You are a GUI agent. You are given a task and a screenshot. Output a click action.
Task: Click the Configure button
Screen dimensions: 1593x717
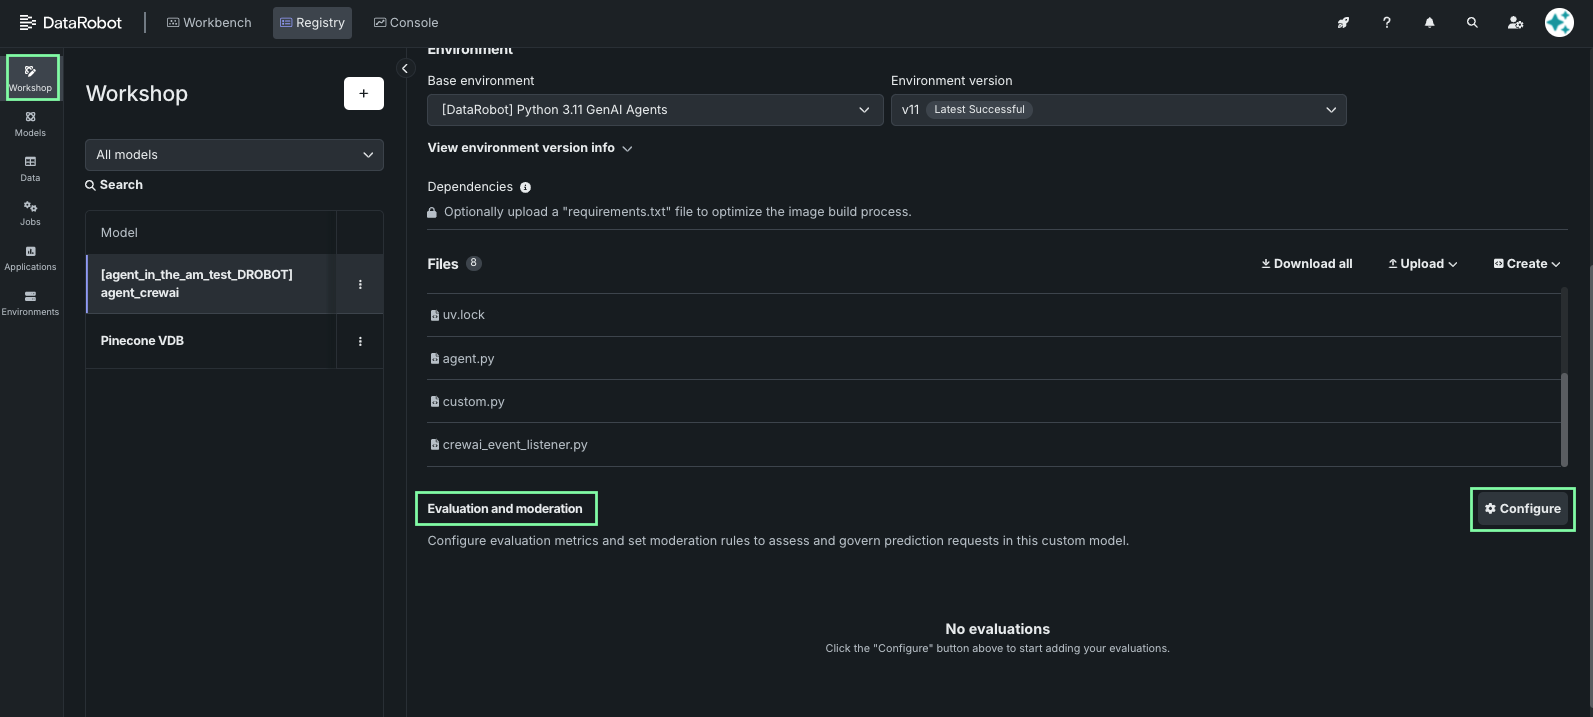click(1522, 509)
